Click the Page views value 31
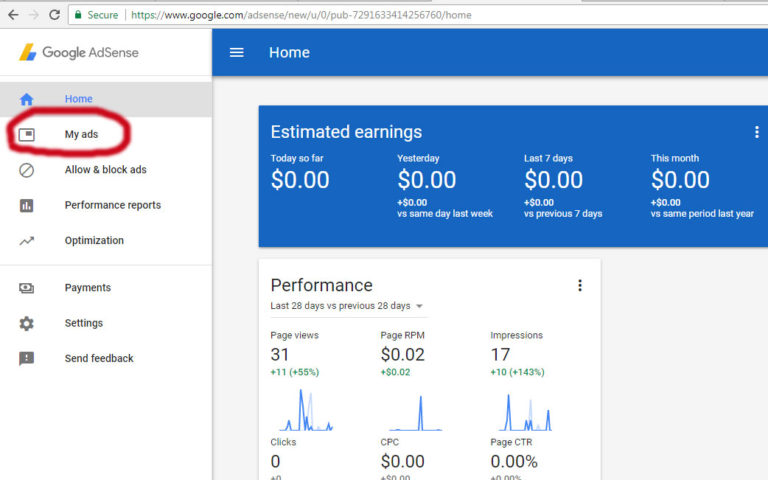 click(x=280, y=355)
